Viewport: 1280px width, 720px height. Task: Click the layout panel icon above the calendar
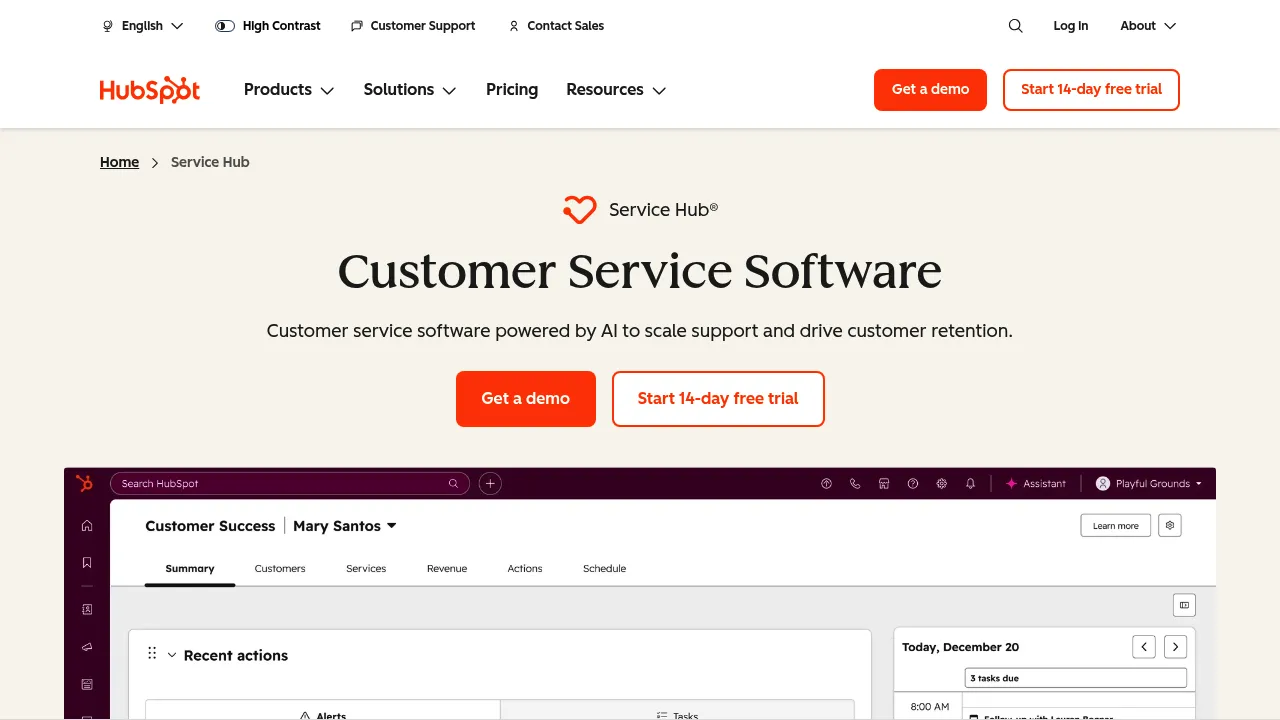[x=1184, y=605]
